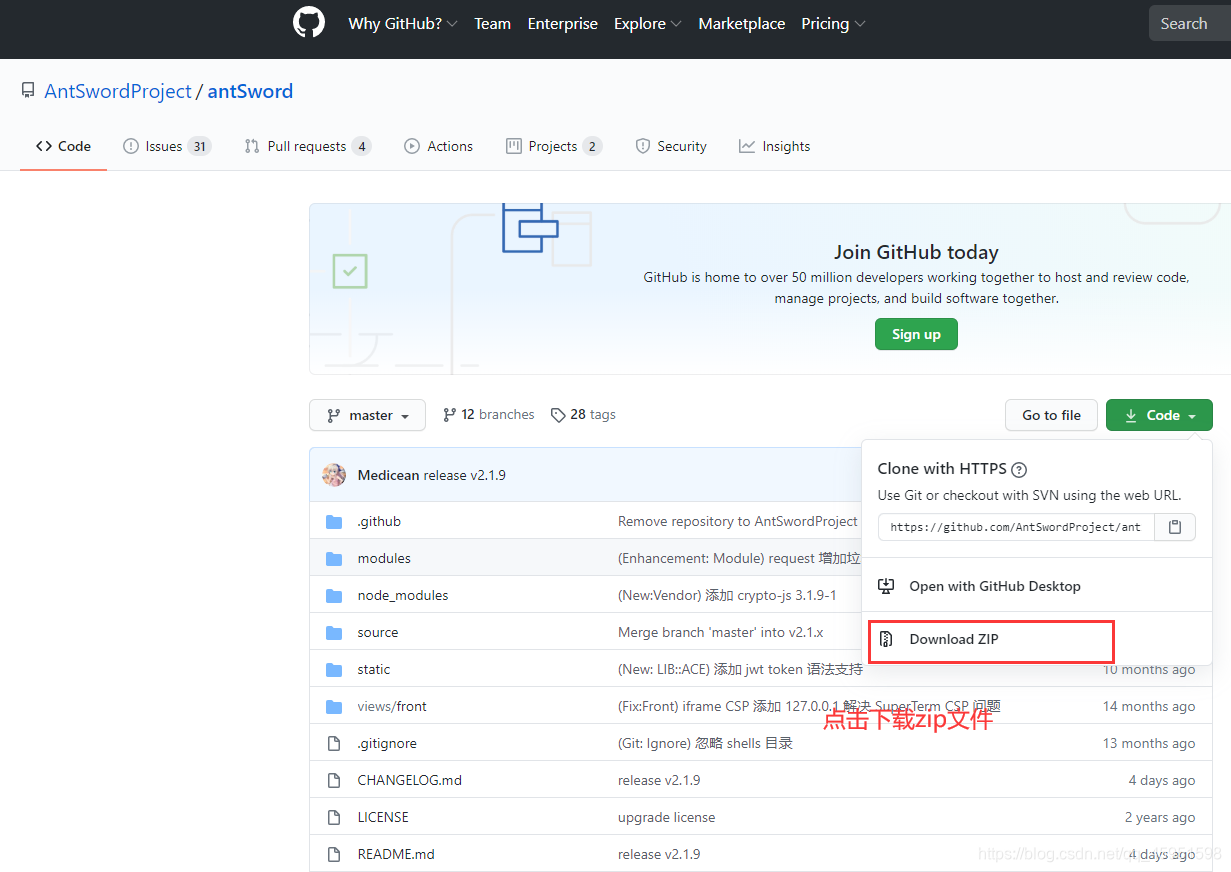The height and width of the screenshot is (872, 1231).
Task: Click the folder icon for modules
Action: [334, 558]
